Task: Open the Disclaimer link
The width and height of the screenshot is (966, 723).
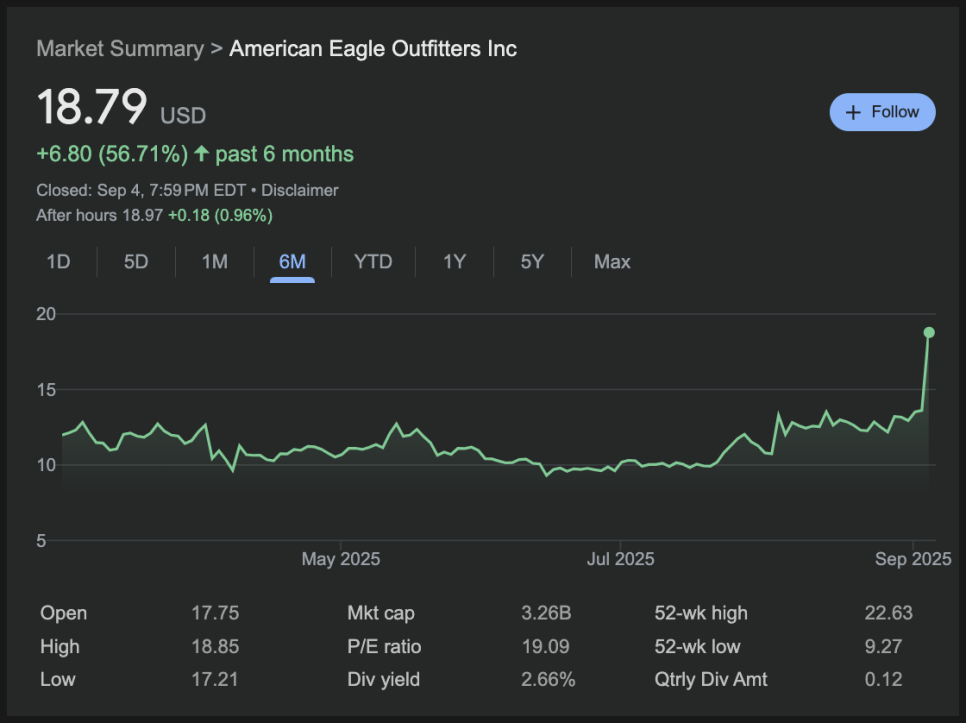Action: pos(299,190)
